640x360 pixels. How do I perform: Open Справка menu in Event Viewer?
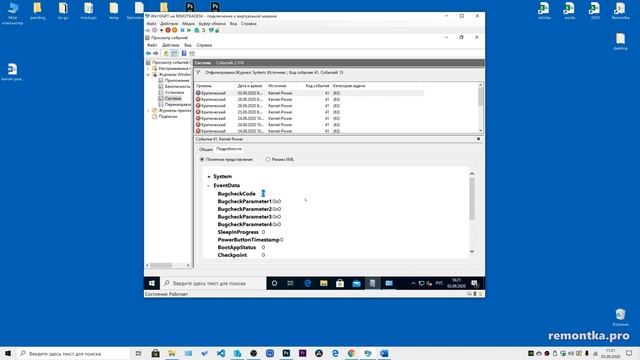click(x=204, y=45)
